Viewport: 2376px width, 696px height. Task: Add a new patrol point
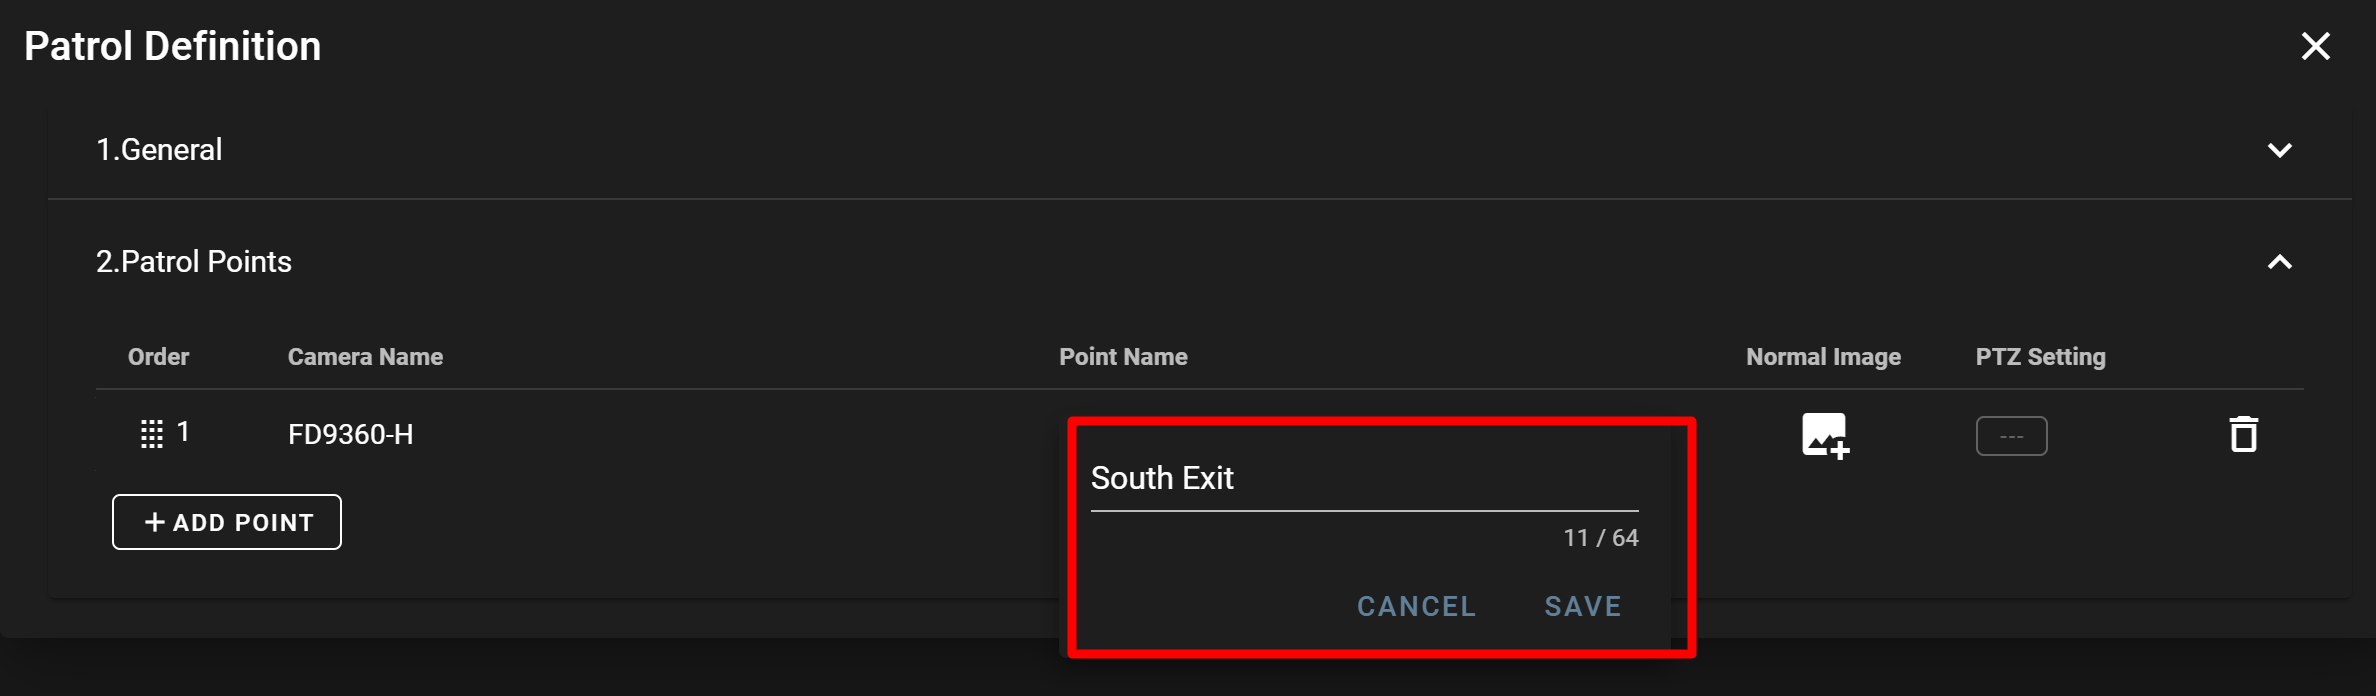[x=227, y=522]
